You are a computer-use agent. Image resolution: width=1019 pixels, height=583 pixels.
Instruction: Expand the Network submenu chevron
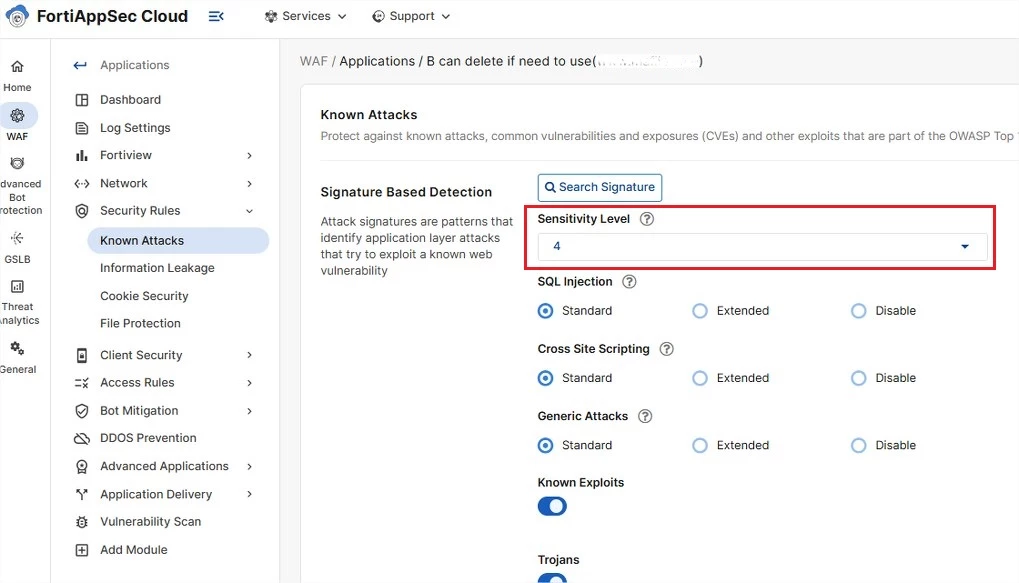pyautogui.click(x=250, y=184)
